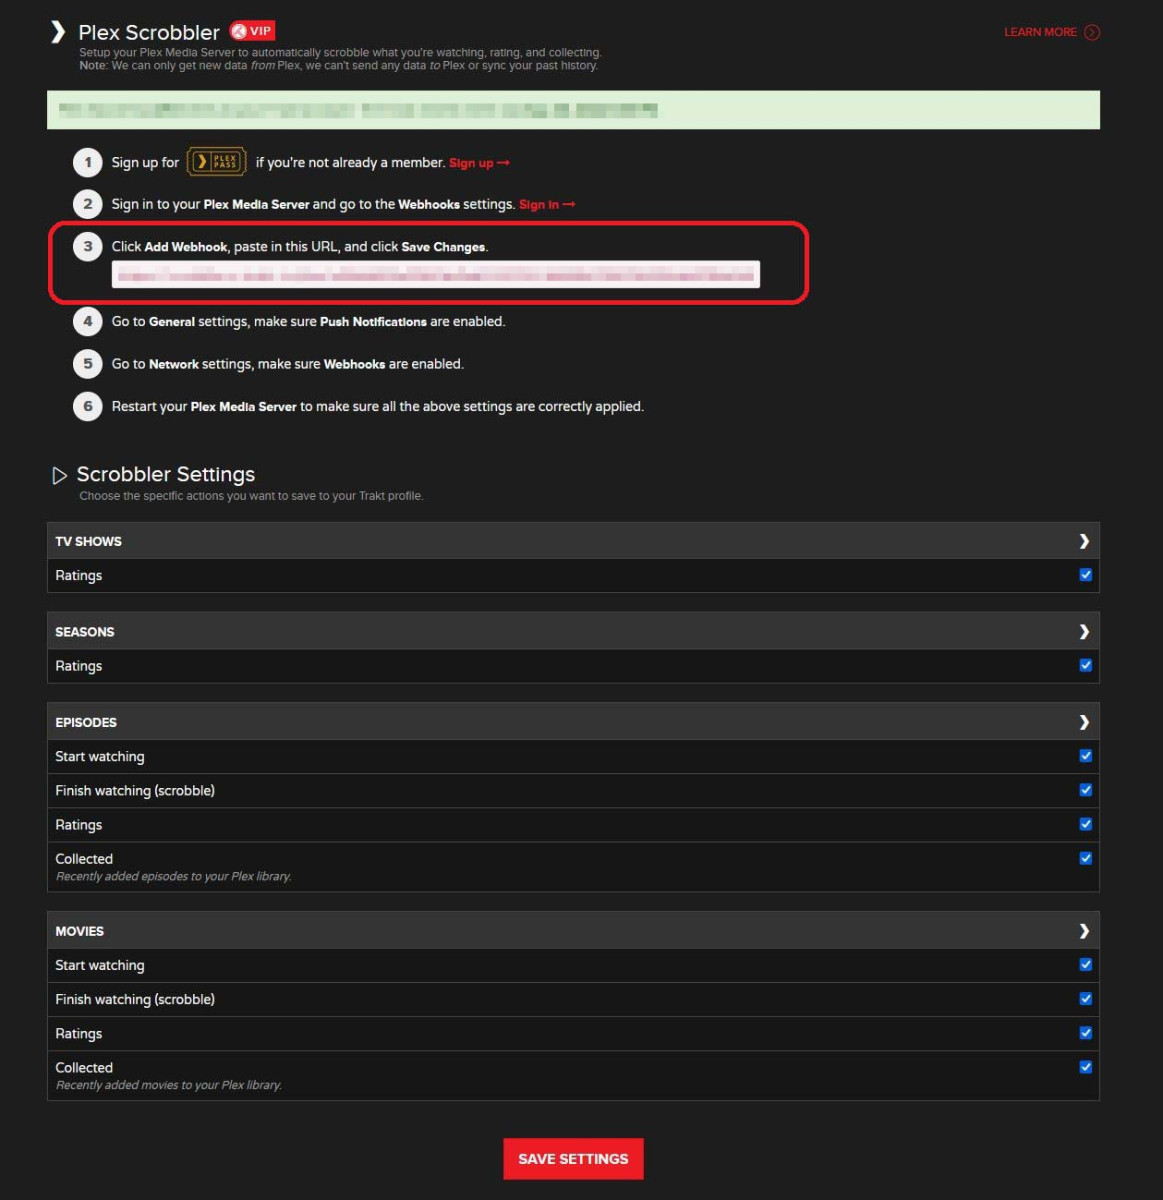
Task: Click the VIP badge icon
Action: [252, 31]
